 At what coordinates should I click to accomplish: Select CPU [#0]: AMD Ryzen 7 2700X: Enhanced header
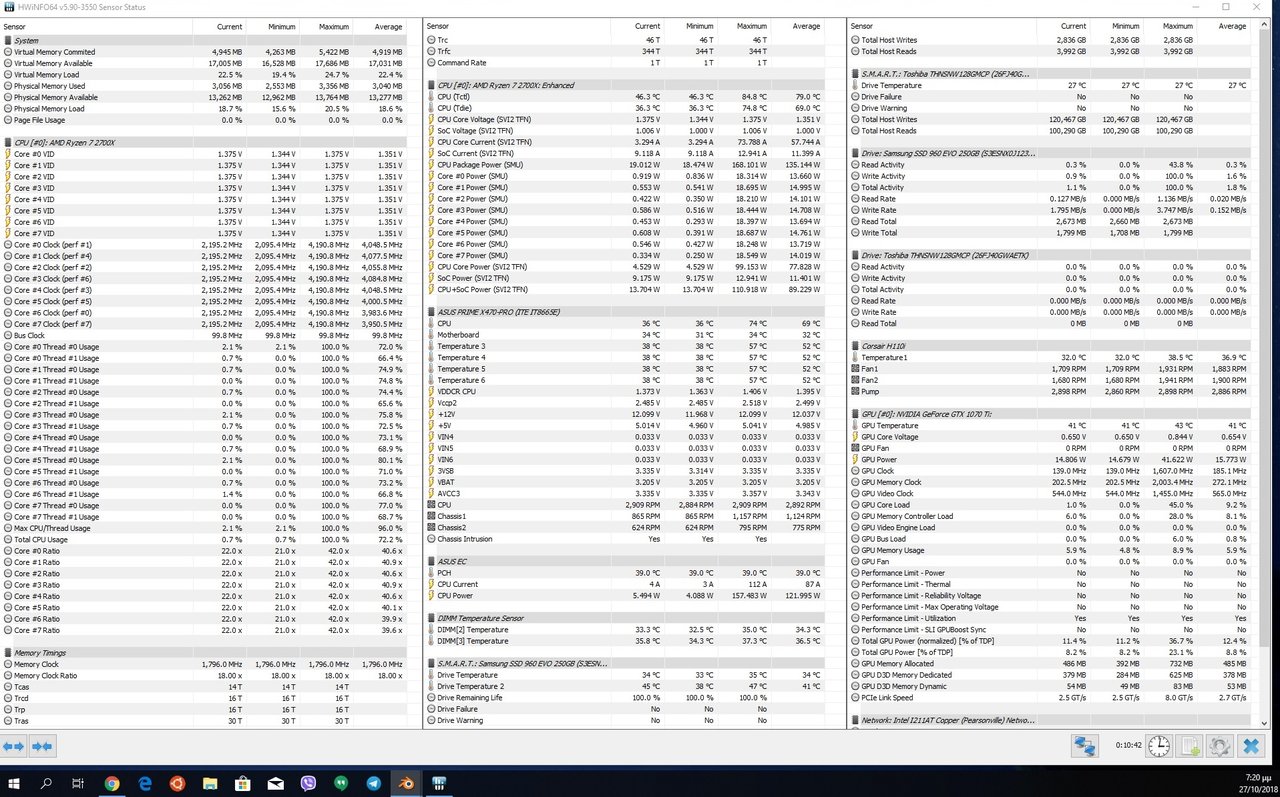pyautogui.click(x=625, y=85)
